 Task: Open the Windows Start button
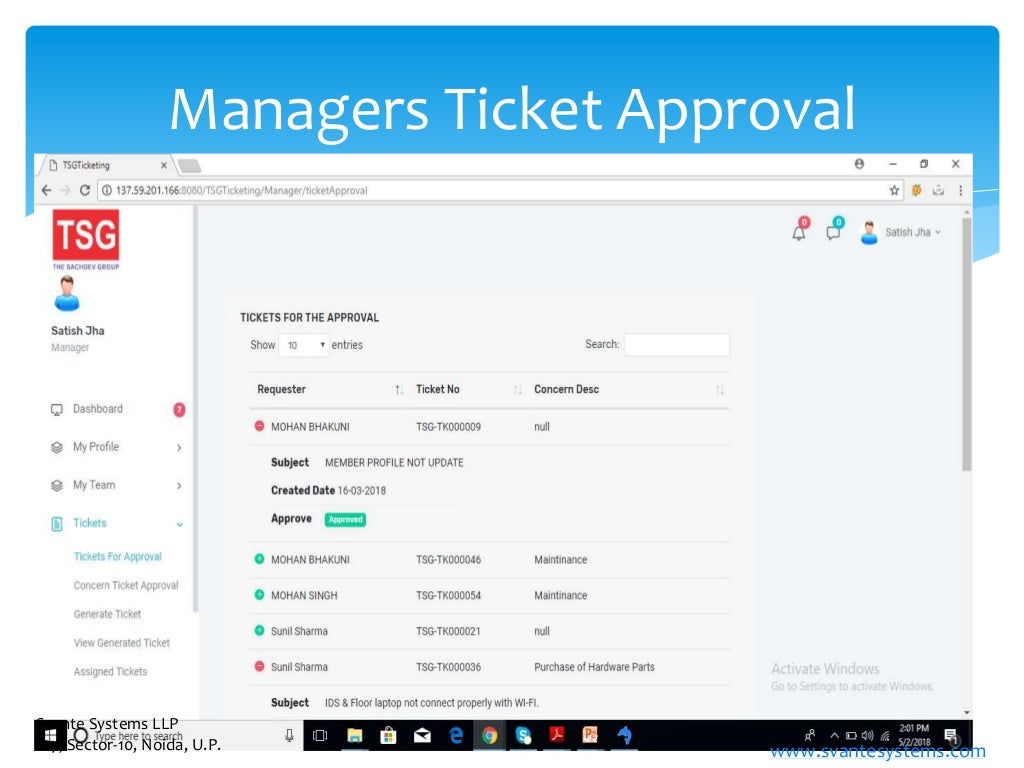(50, 735)
